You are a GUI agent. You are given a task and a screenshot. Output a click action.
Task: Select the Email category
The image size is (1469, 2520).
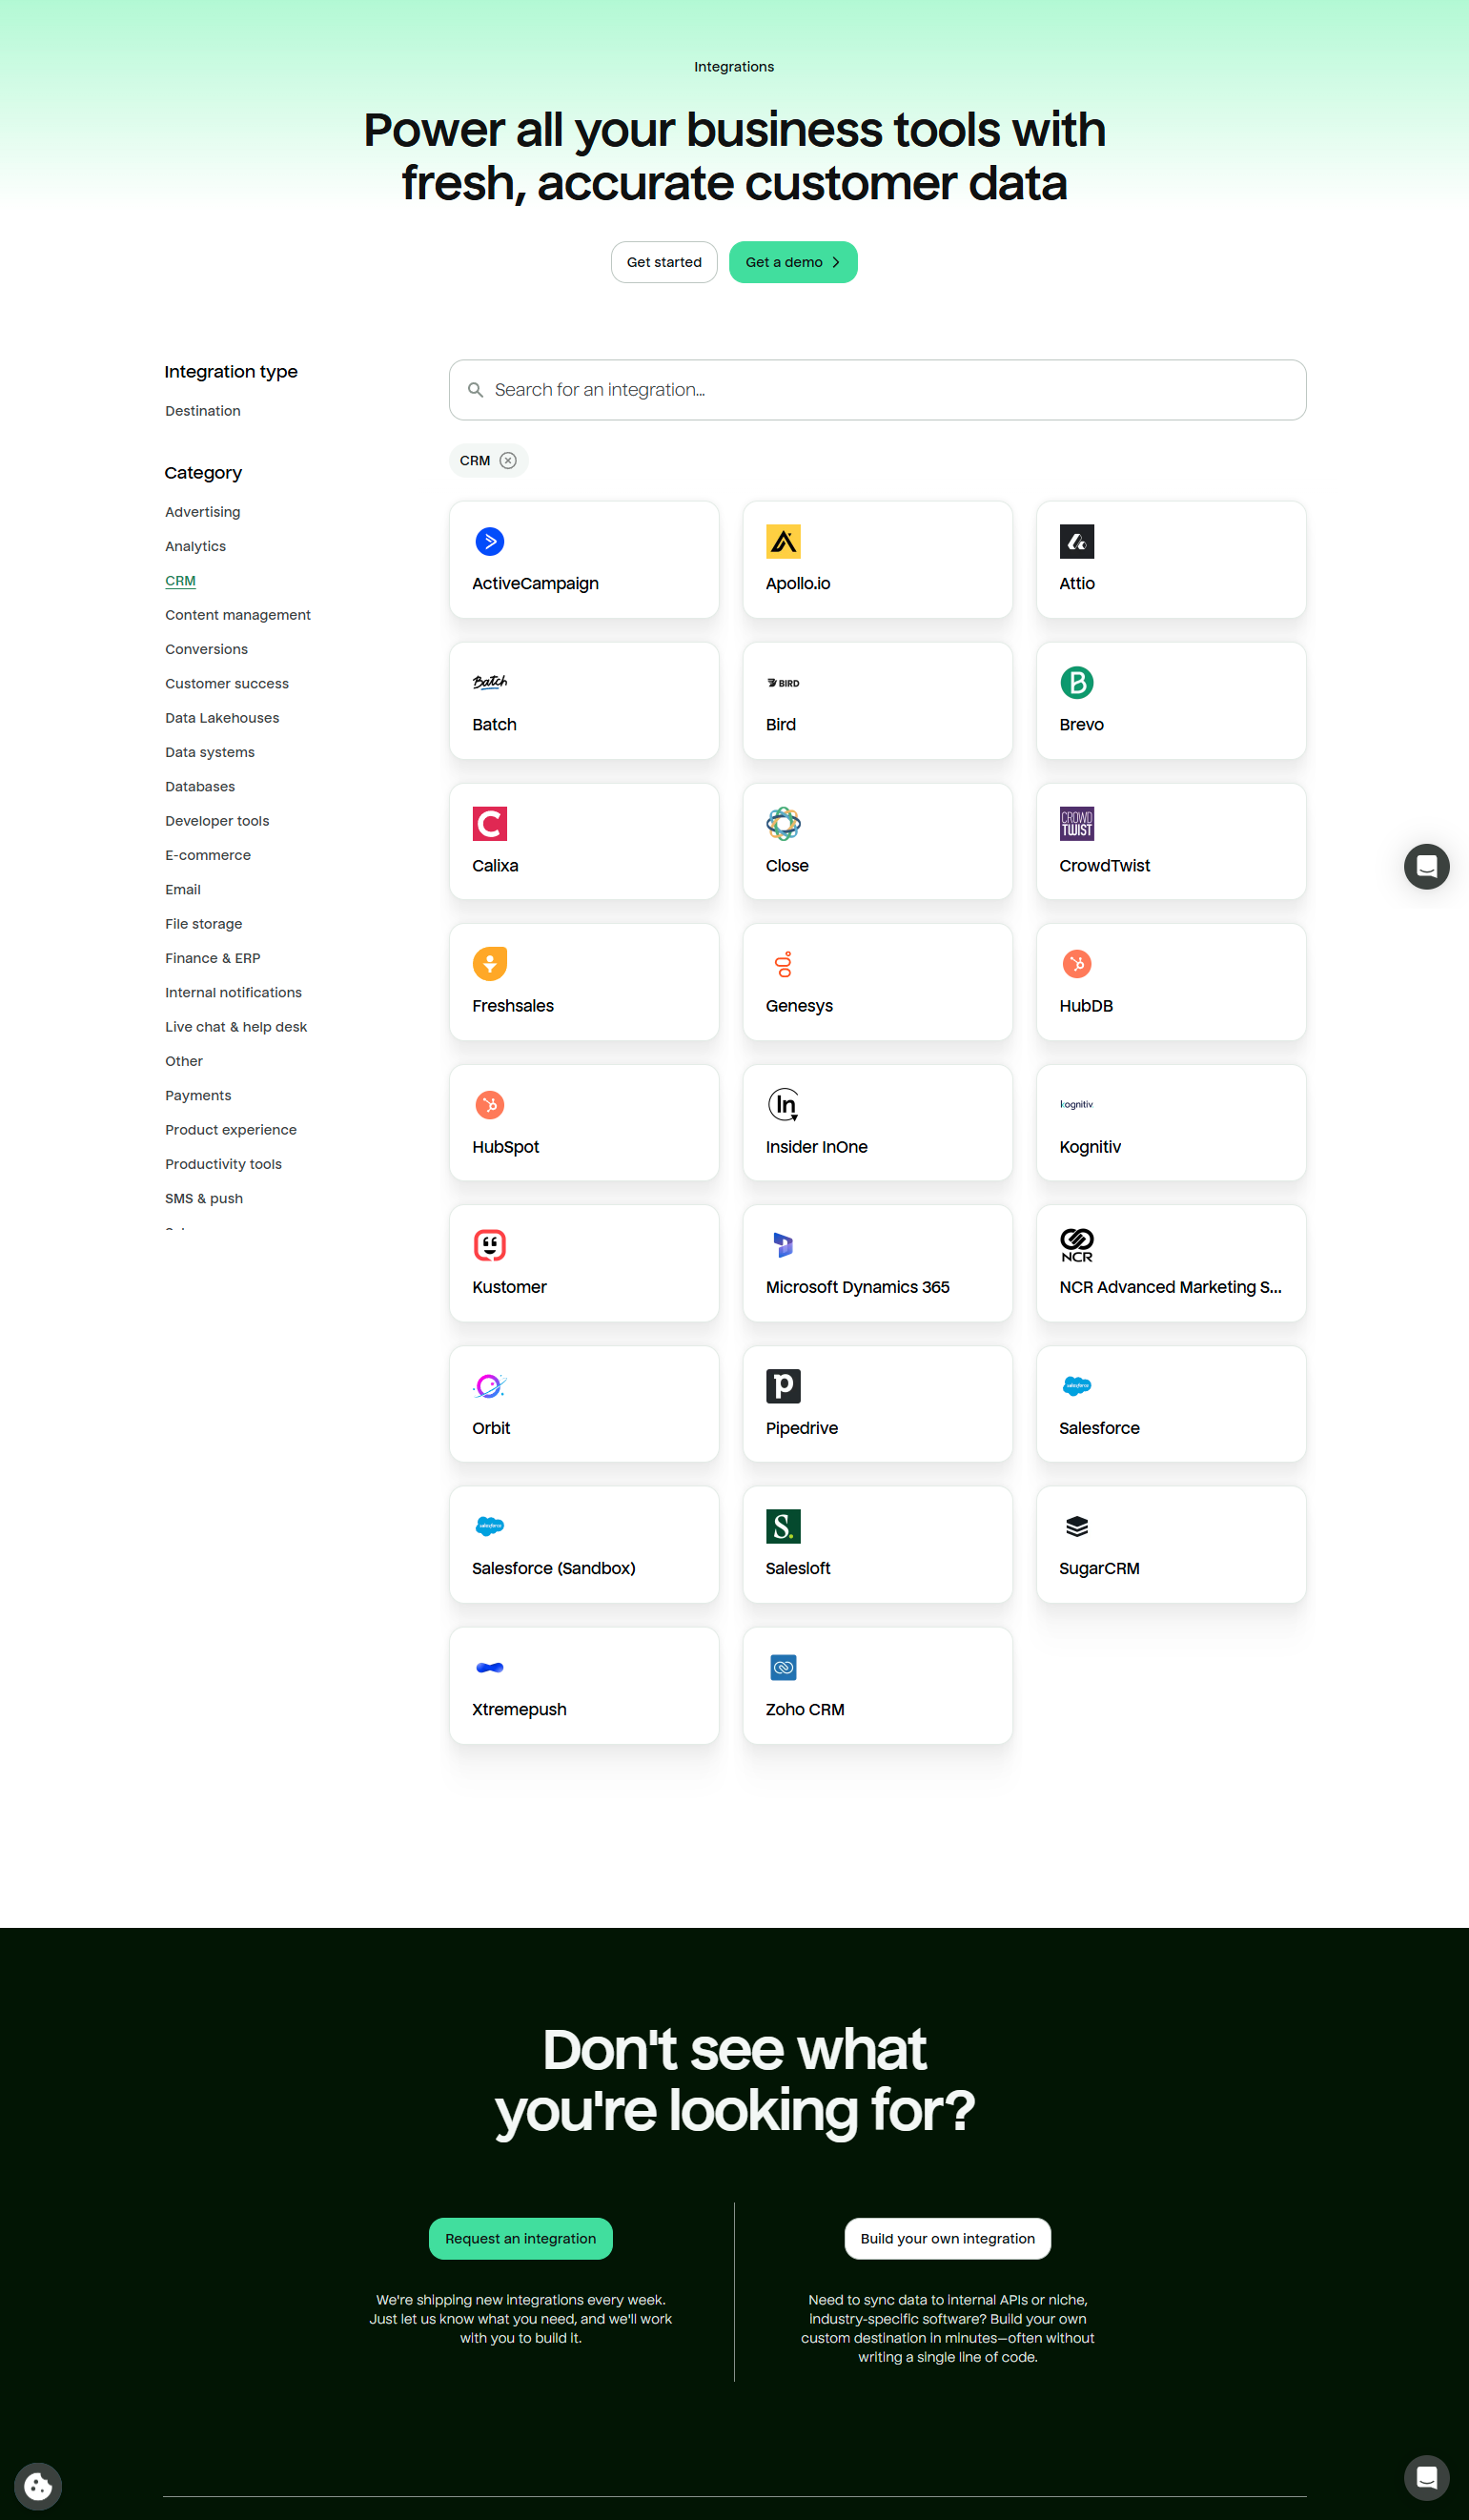point(183,889)
